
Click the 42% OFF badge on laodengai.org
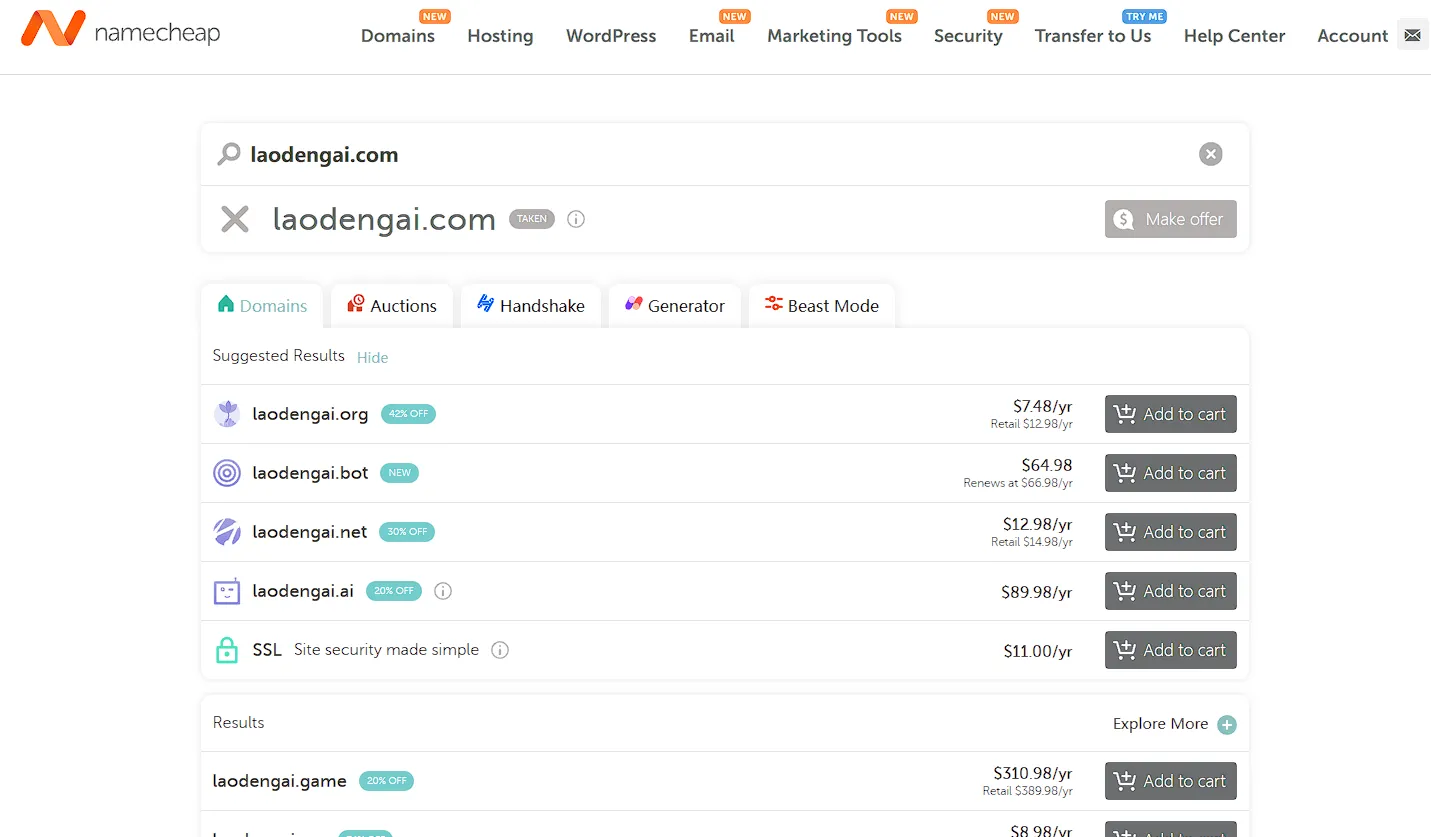pyautogui.click(x=408, y=414)
